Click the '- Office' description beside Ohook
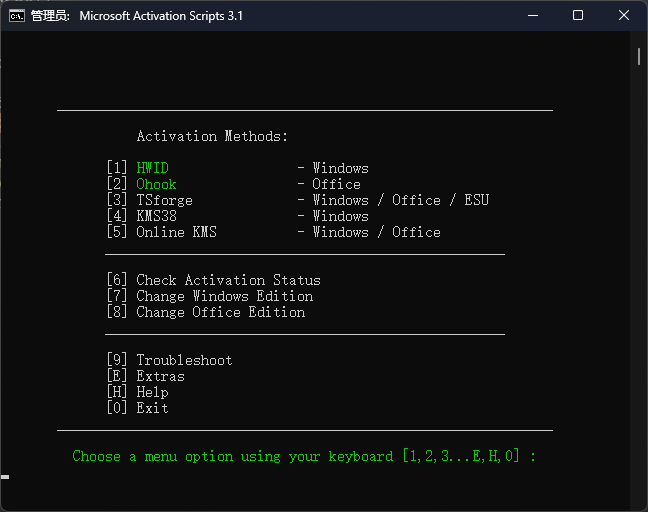 (x=329, y=184)
